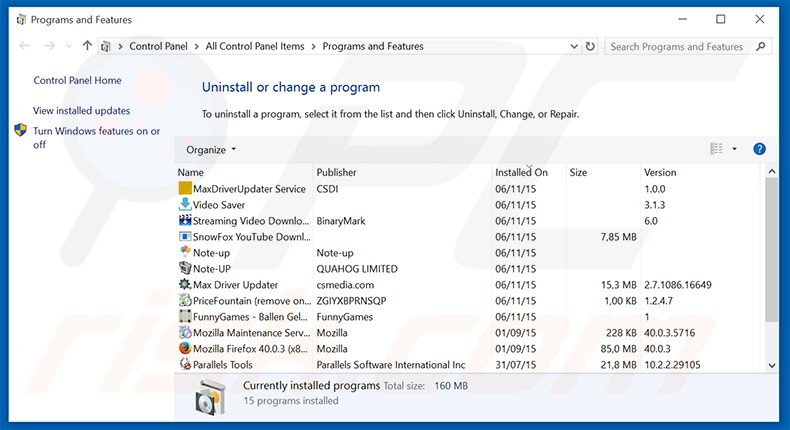The height and width of the screenshot is (430, 790).
Task: Open the Control Panel Home link
Action: (78, 80)
